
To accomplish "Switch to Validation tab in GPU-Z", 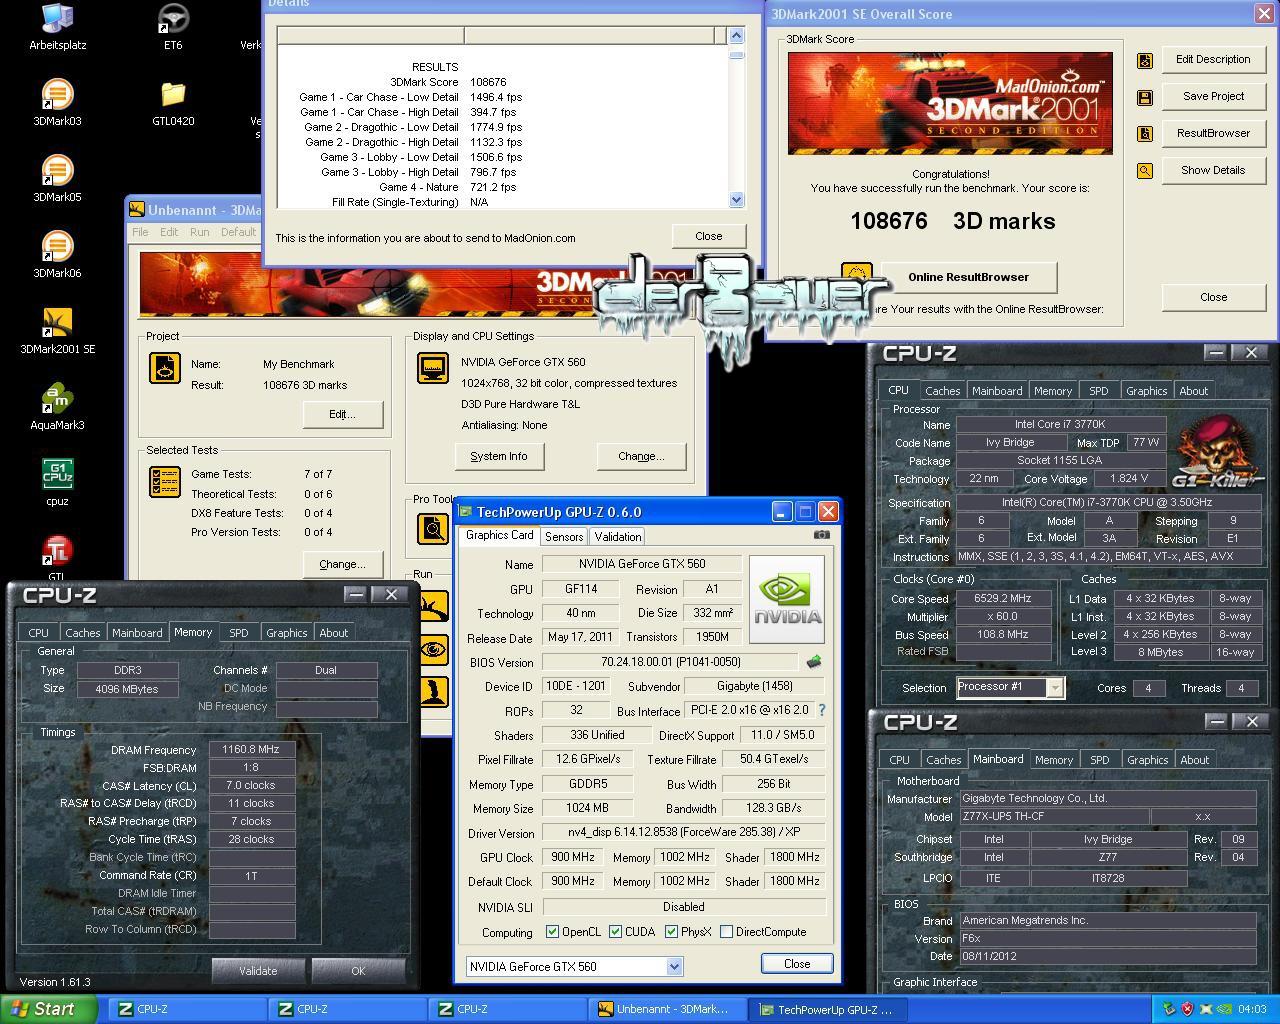I will (x=618, y=537).
